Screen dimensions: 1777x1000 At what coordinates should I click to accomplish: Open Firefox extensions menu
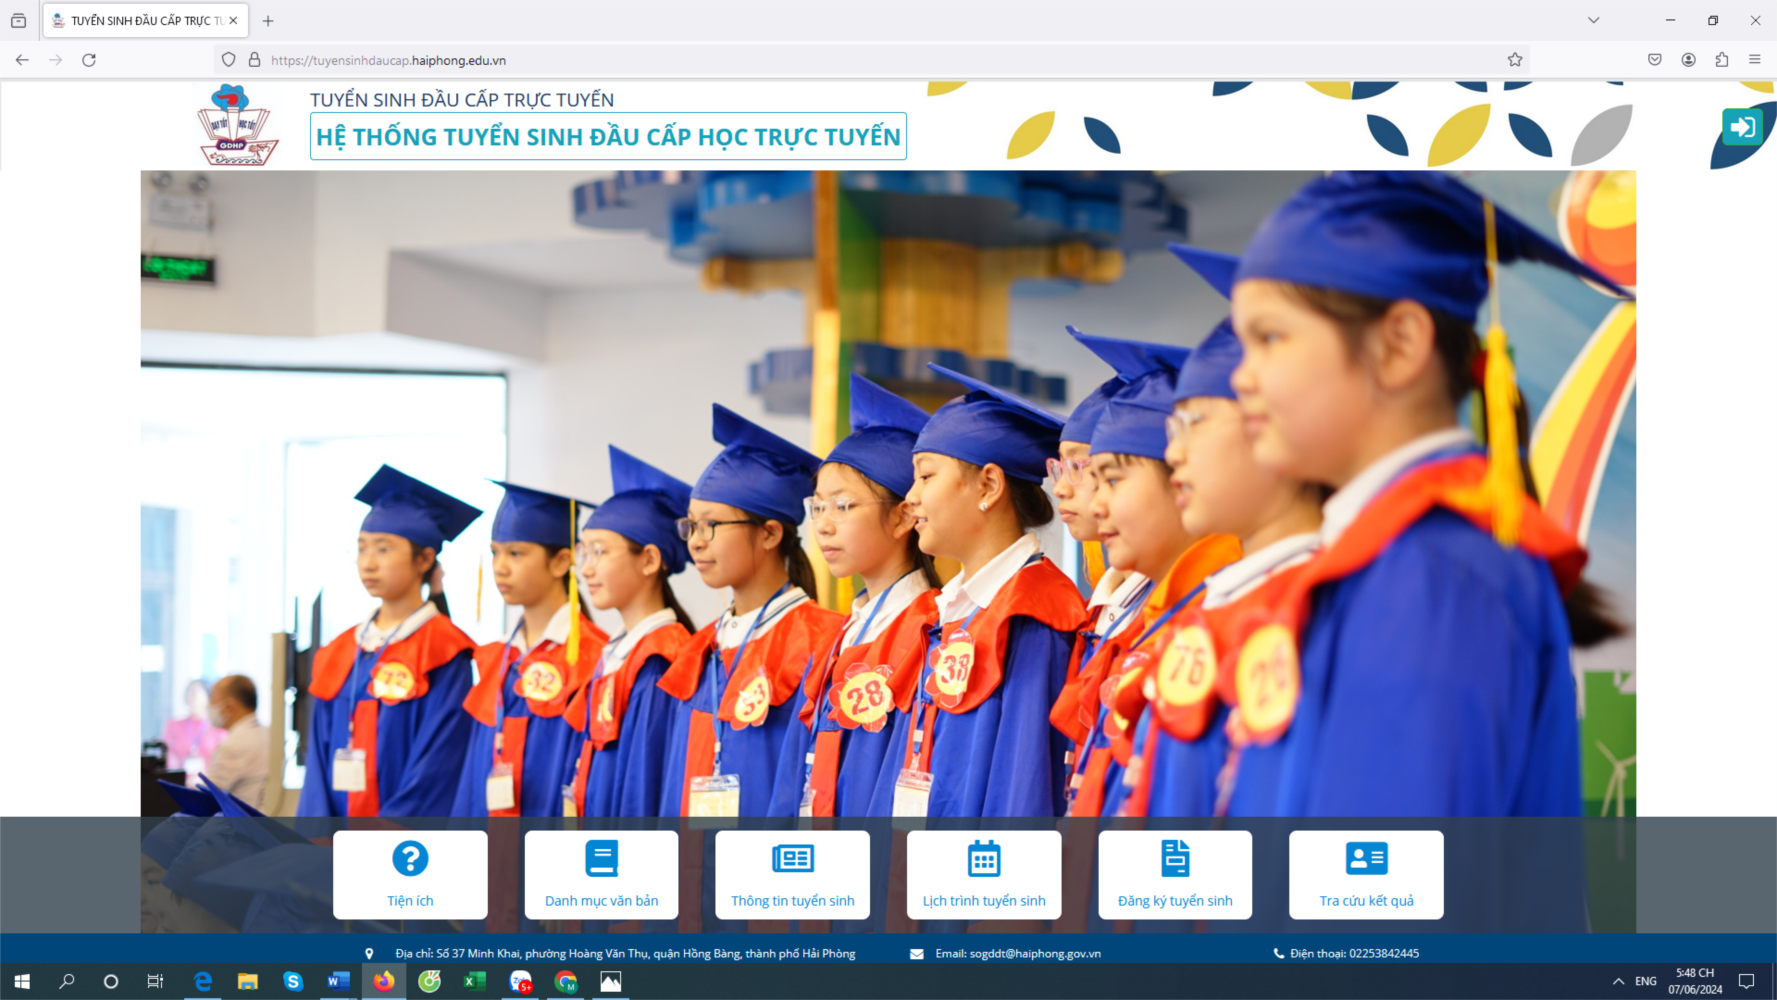coord(1721,60)
